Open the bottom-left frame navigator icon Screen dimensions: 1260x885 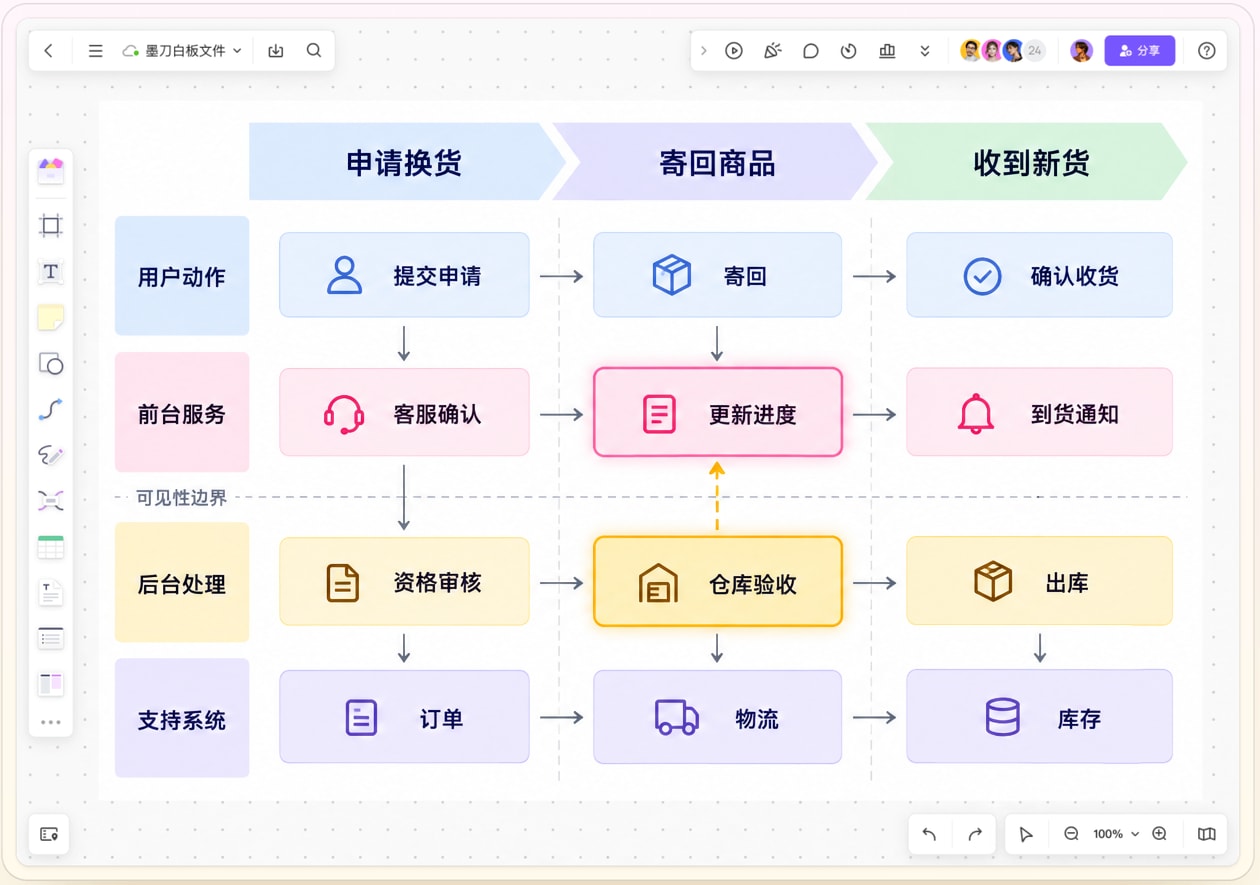pyautogui.click(x=49, y=834)
